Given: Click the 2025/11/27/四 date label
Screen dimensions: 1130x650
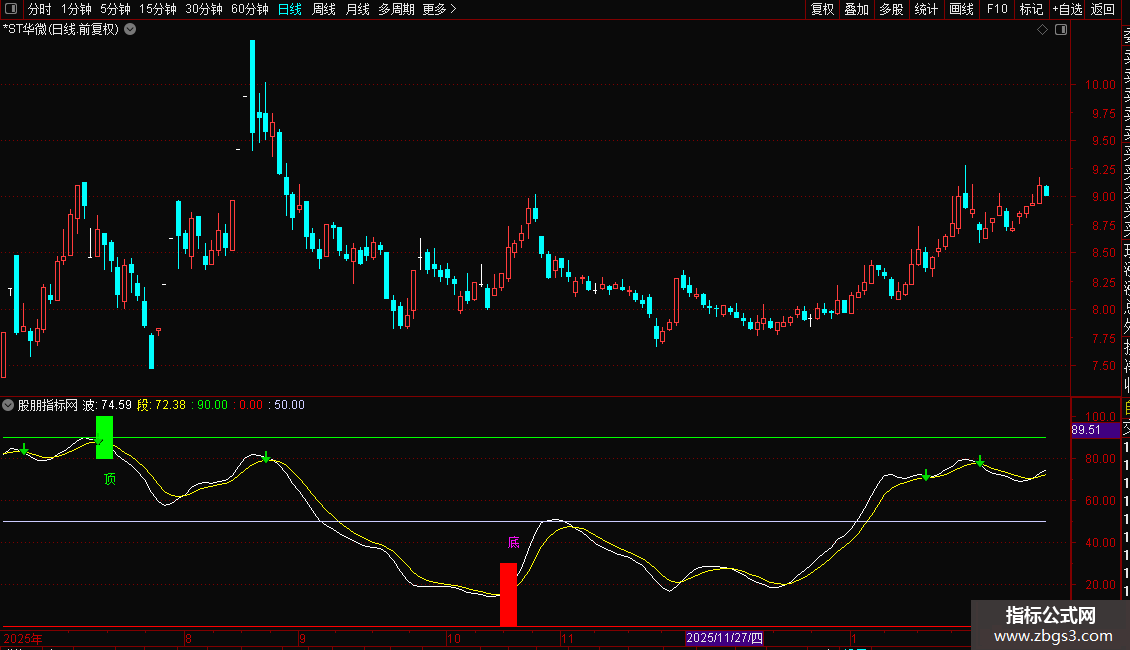Looking at the screenshot, I should 724,638.
